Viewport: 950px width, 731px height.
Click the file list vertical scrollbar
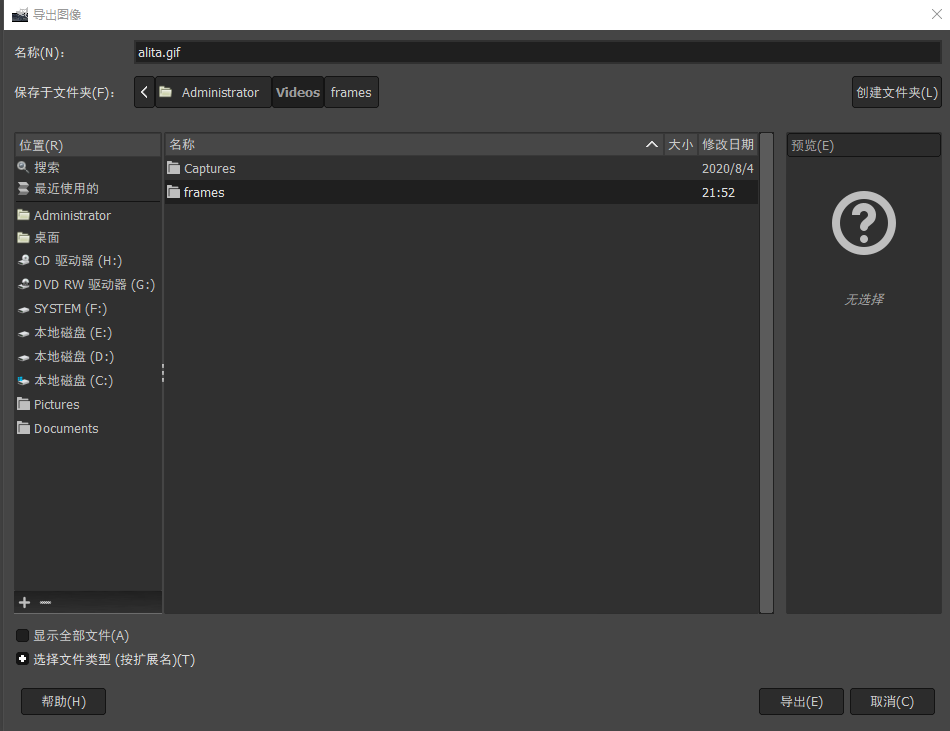(x=766, y=372)
